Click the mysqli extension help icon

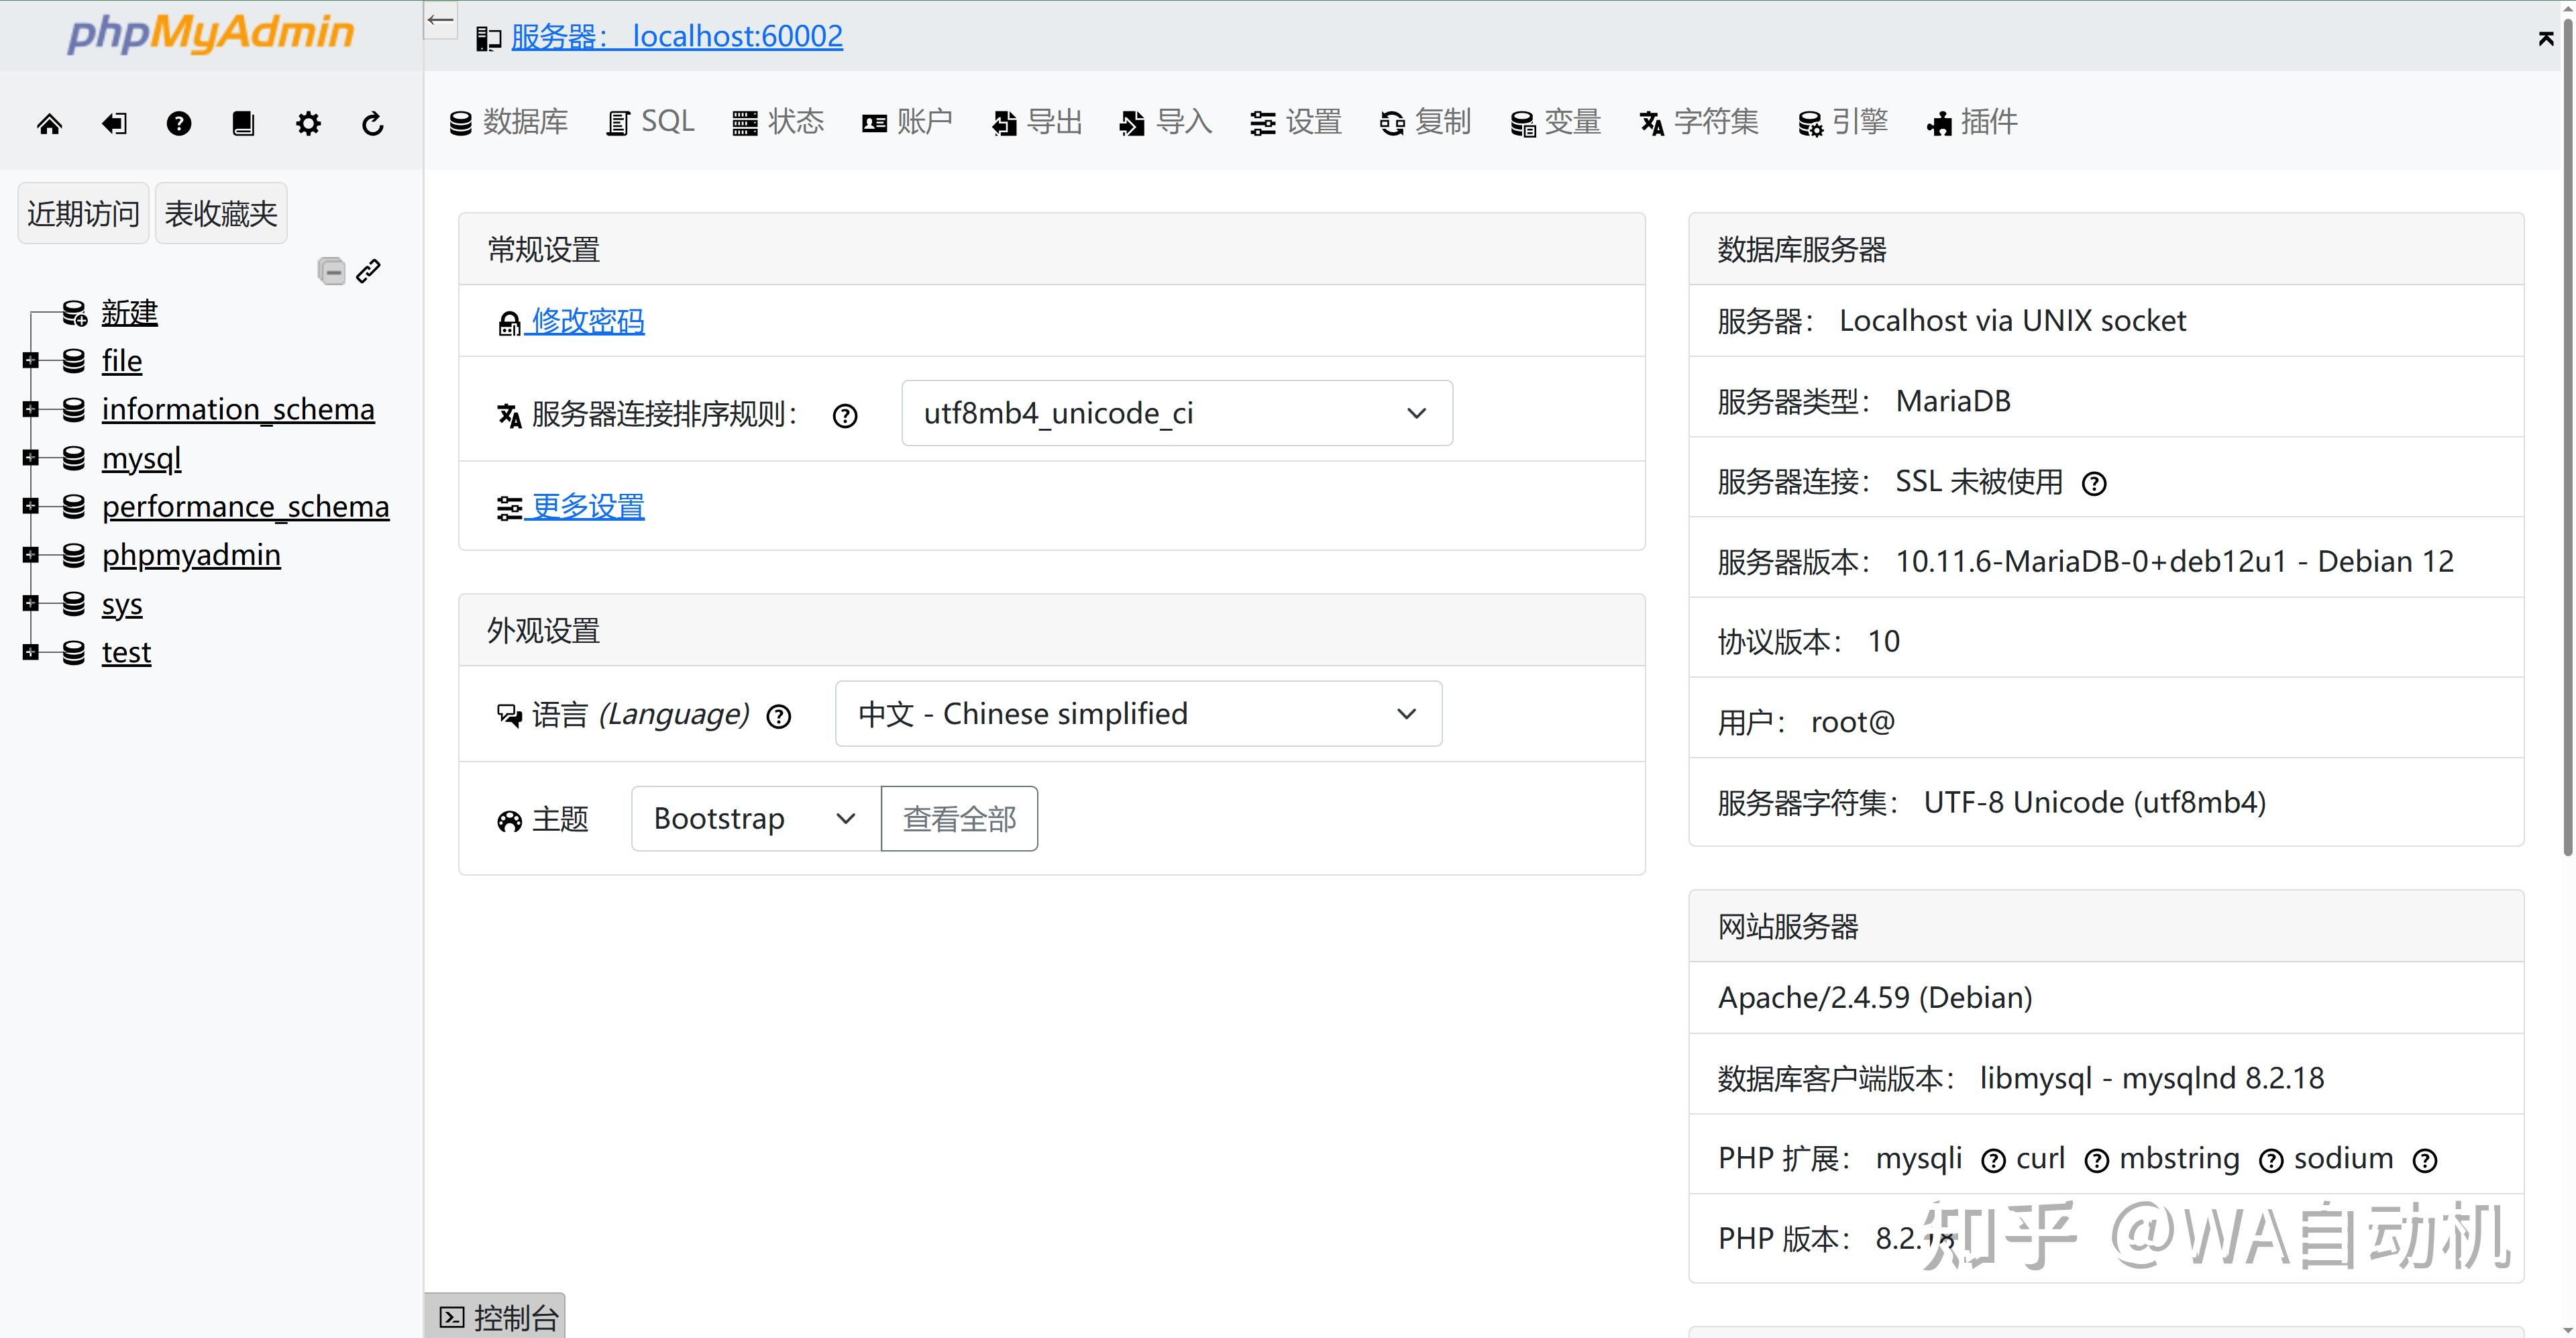[1992, 1159]
